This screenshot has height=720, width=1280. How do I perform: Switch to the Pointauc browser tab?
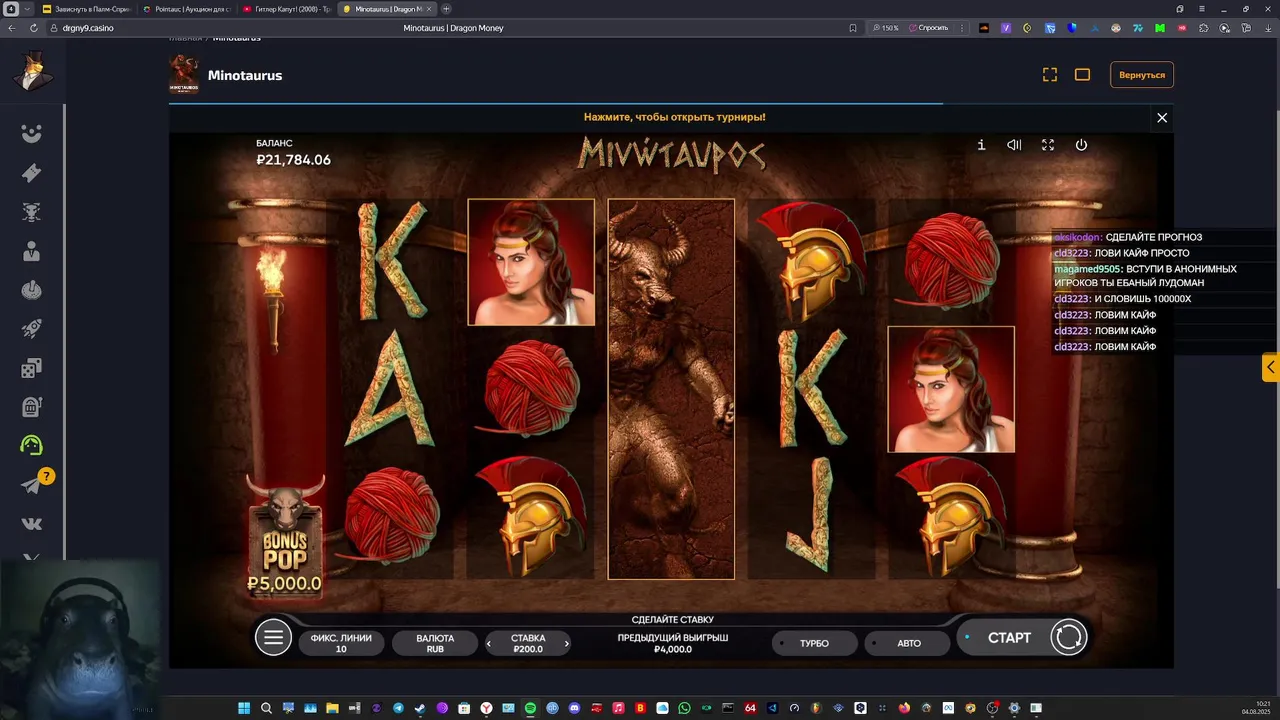[185, 9]
